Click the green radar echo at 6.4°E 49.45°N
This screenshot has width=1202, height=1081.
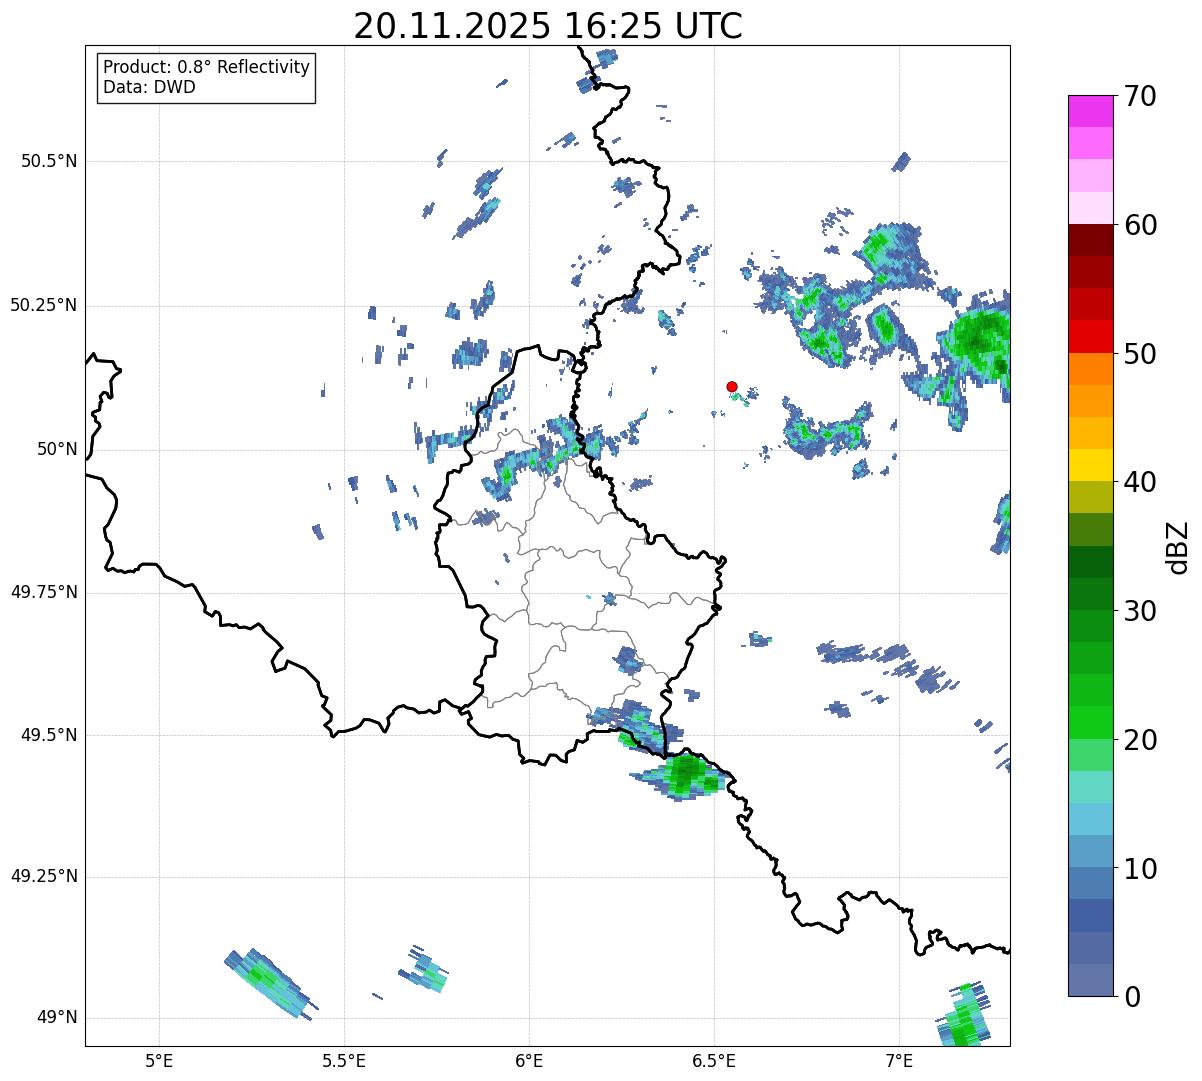pyautogui.click(x=683, y=775)
